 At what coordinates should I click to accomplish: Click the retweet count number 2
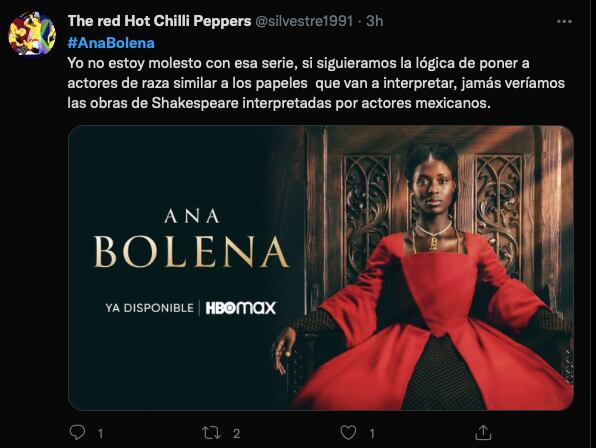pyautogui.click(x=236, y=434)
